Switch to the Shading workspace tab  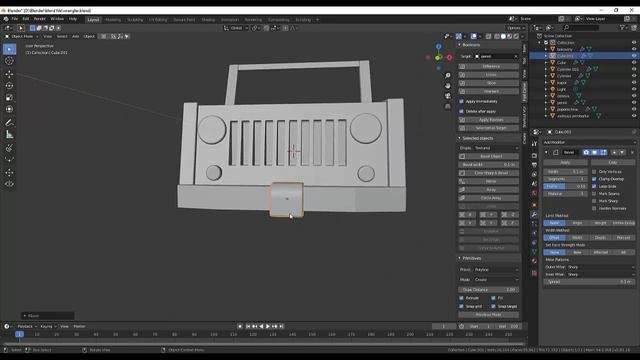click(208, 20)
